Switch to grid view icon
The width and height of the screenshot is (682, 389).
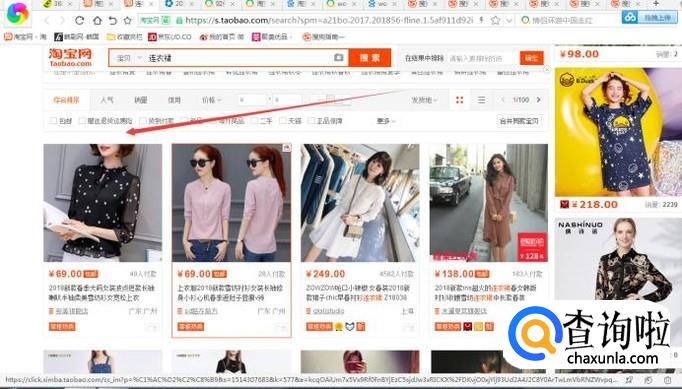click(x=459, y=100)
